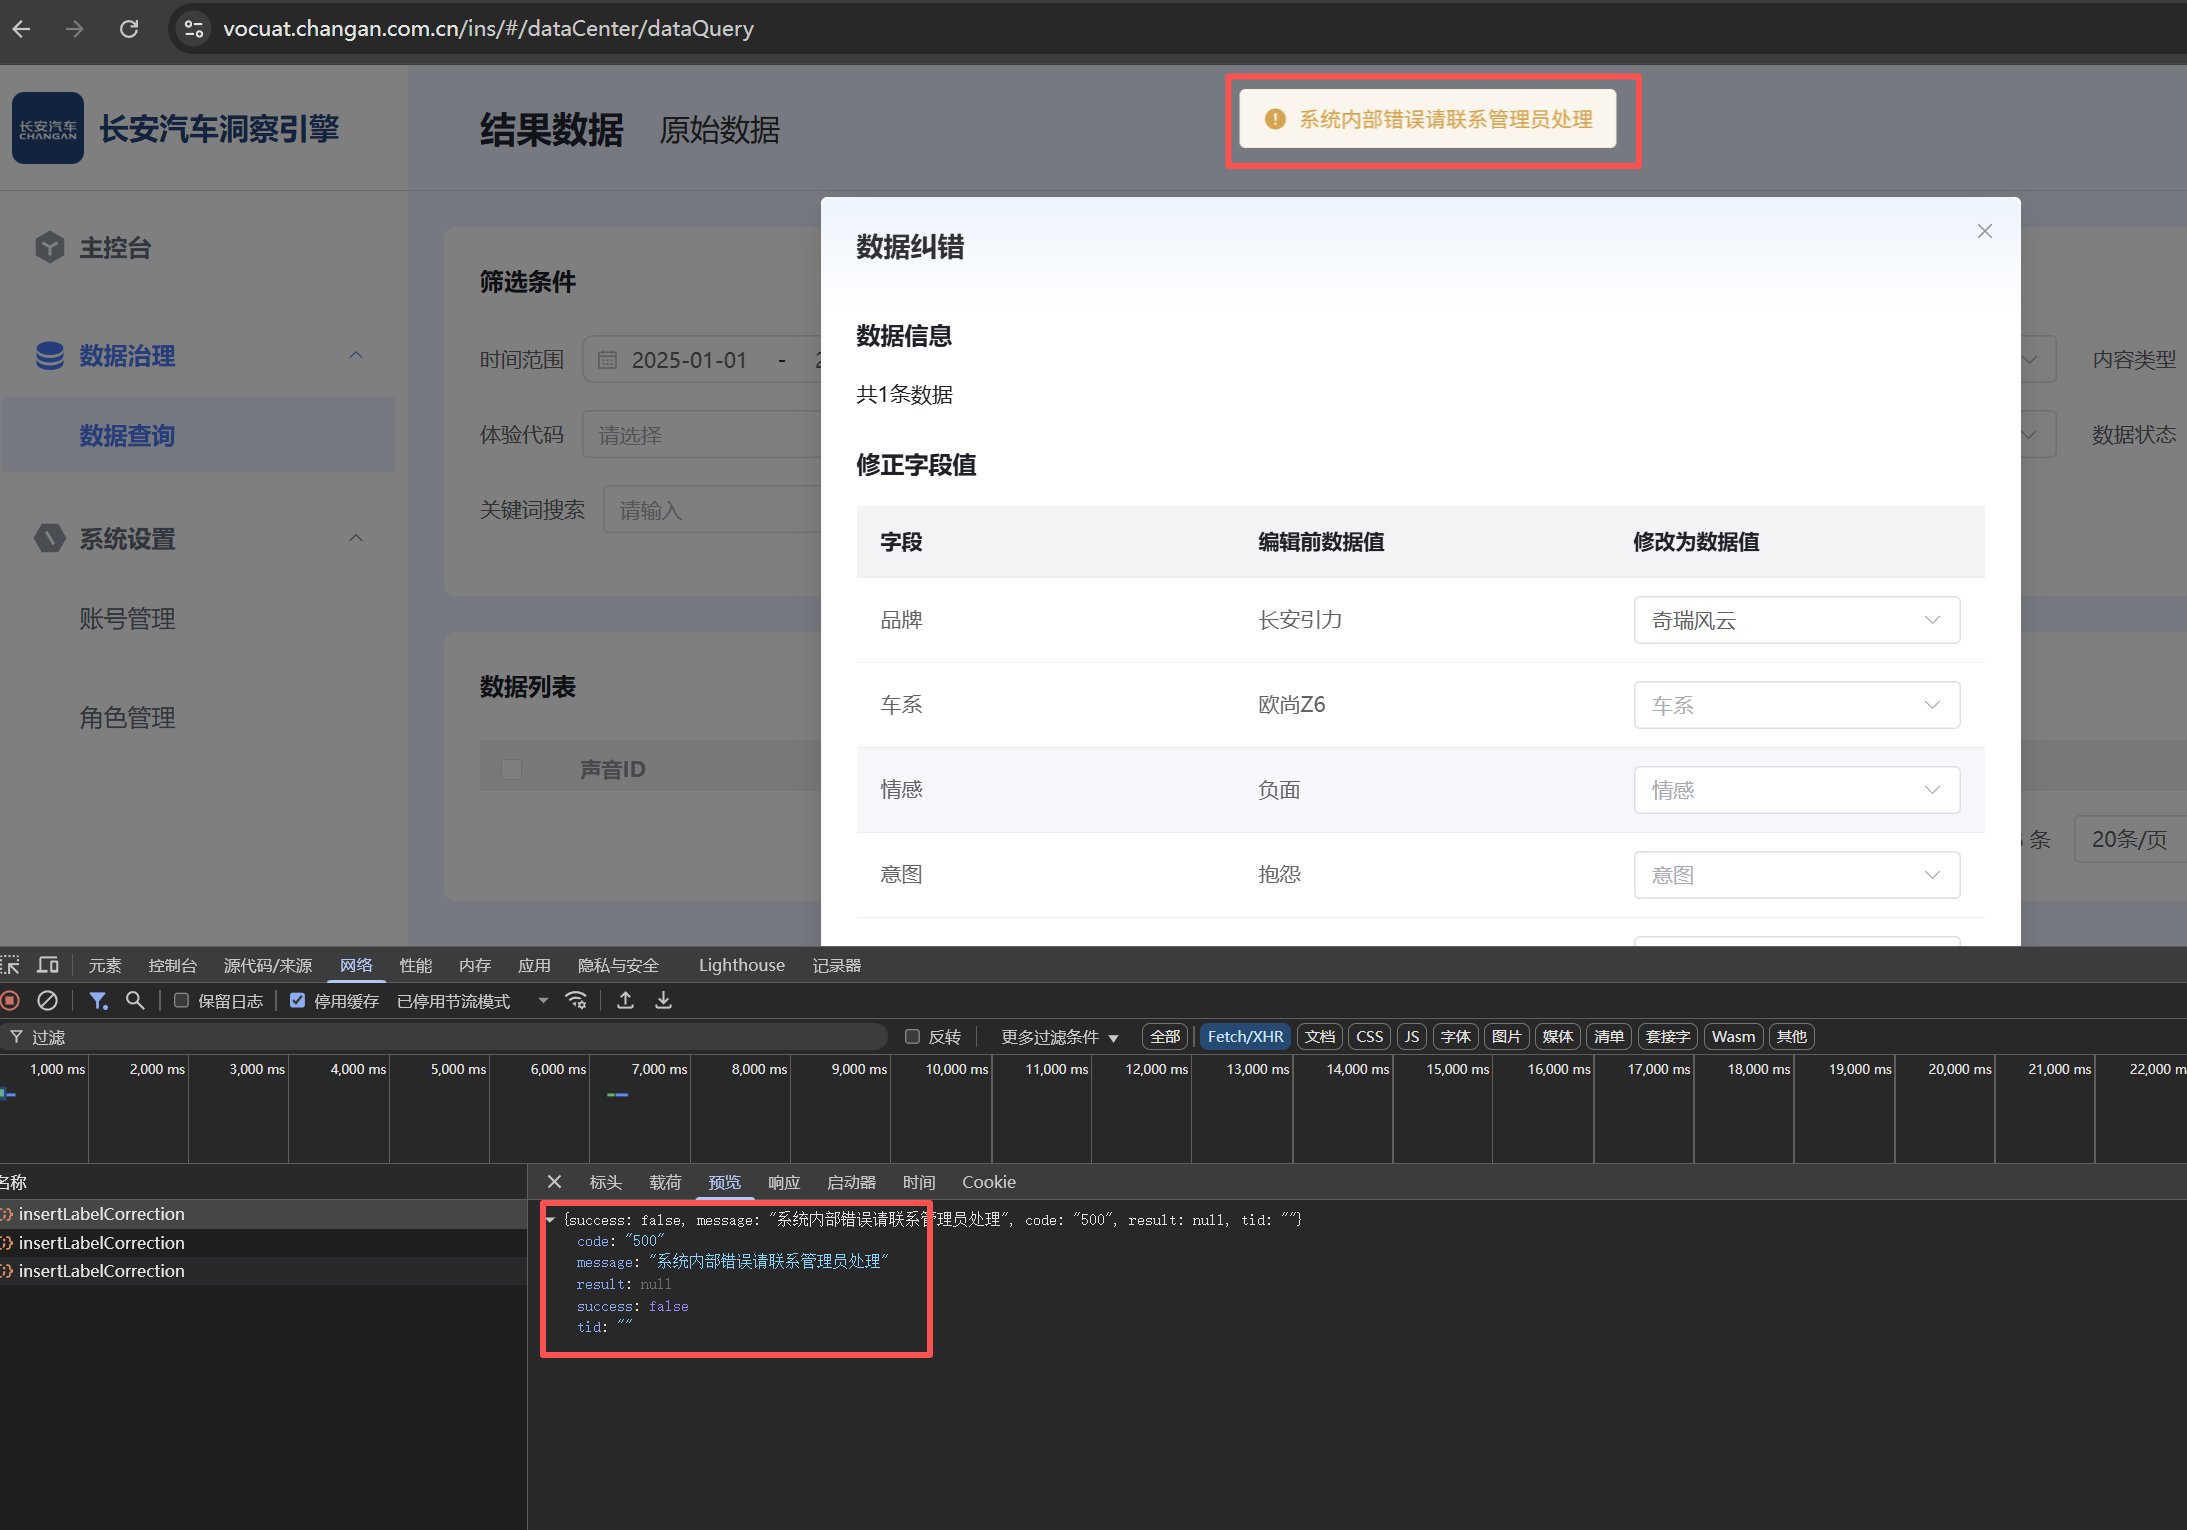Check the 反转 filter checkbox
This screenshot has height=1530, width=2187.
pyautogui.click(x=912, y=1037)
